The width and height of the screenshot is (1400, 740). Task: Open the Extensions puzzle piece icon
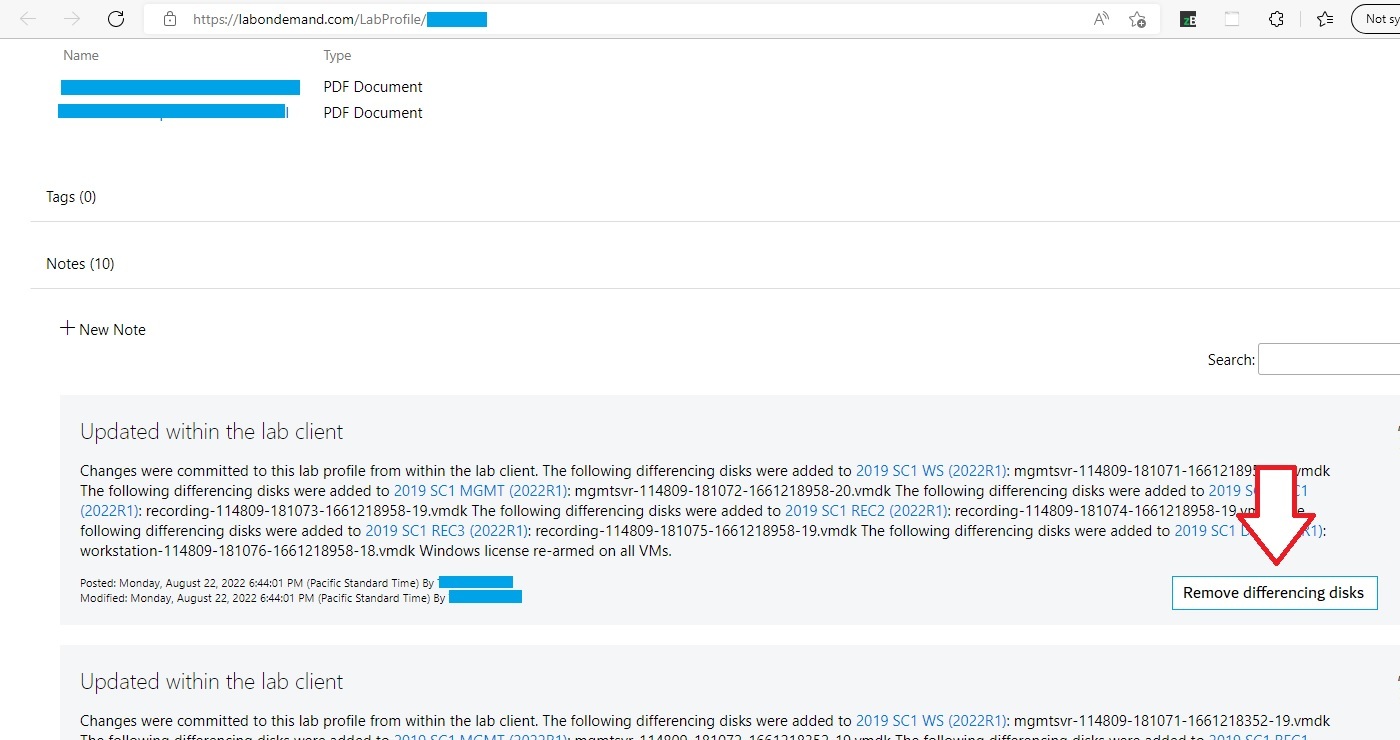[x=1276, y=19]
